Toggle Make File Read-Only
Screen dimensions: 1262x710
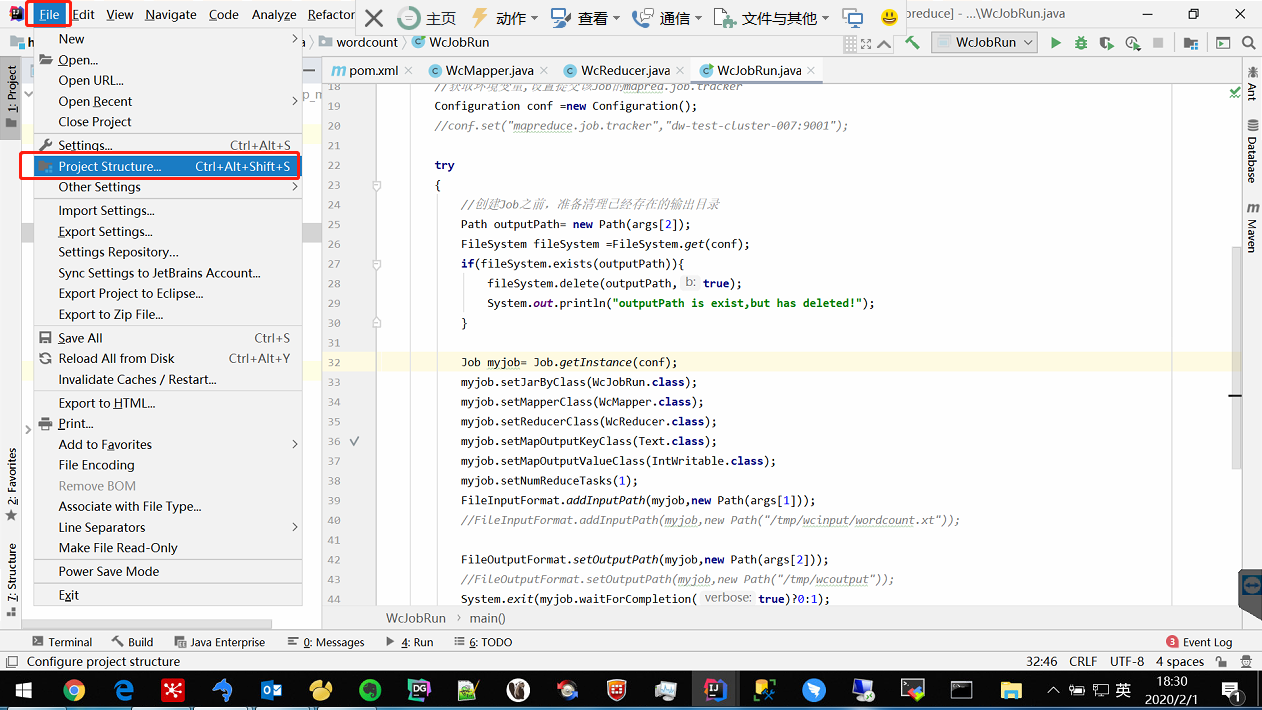[x=167, y=548]
